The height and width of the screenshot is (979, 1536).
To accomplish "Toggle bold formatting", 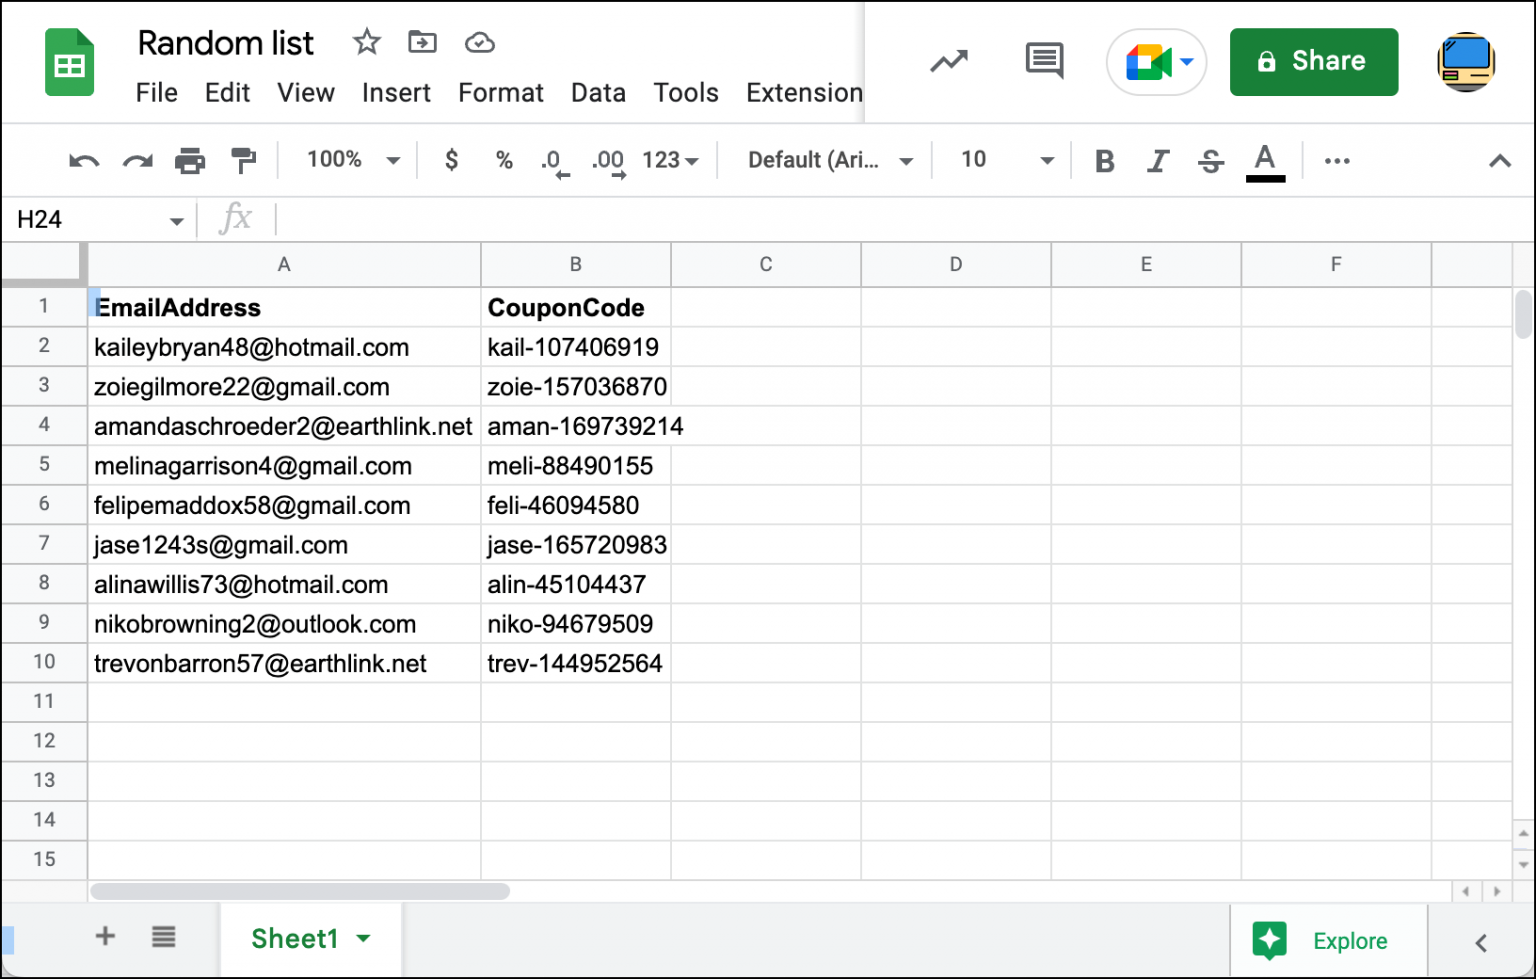I will [x=1104, y=160].
